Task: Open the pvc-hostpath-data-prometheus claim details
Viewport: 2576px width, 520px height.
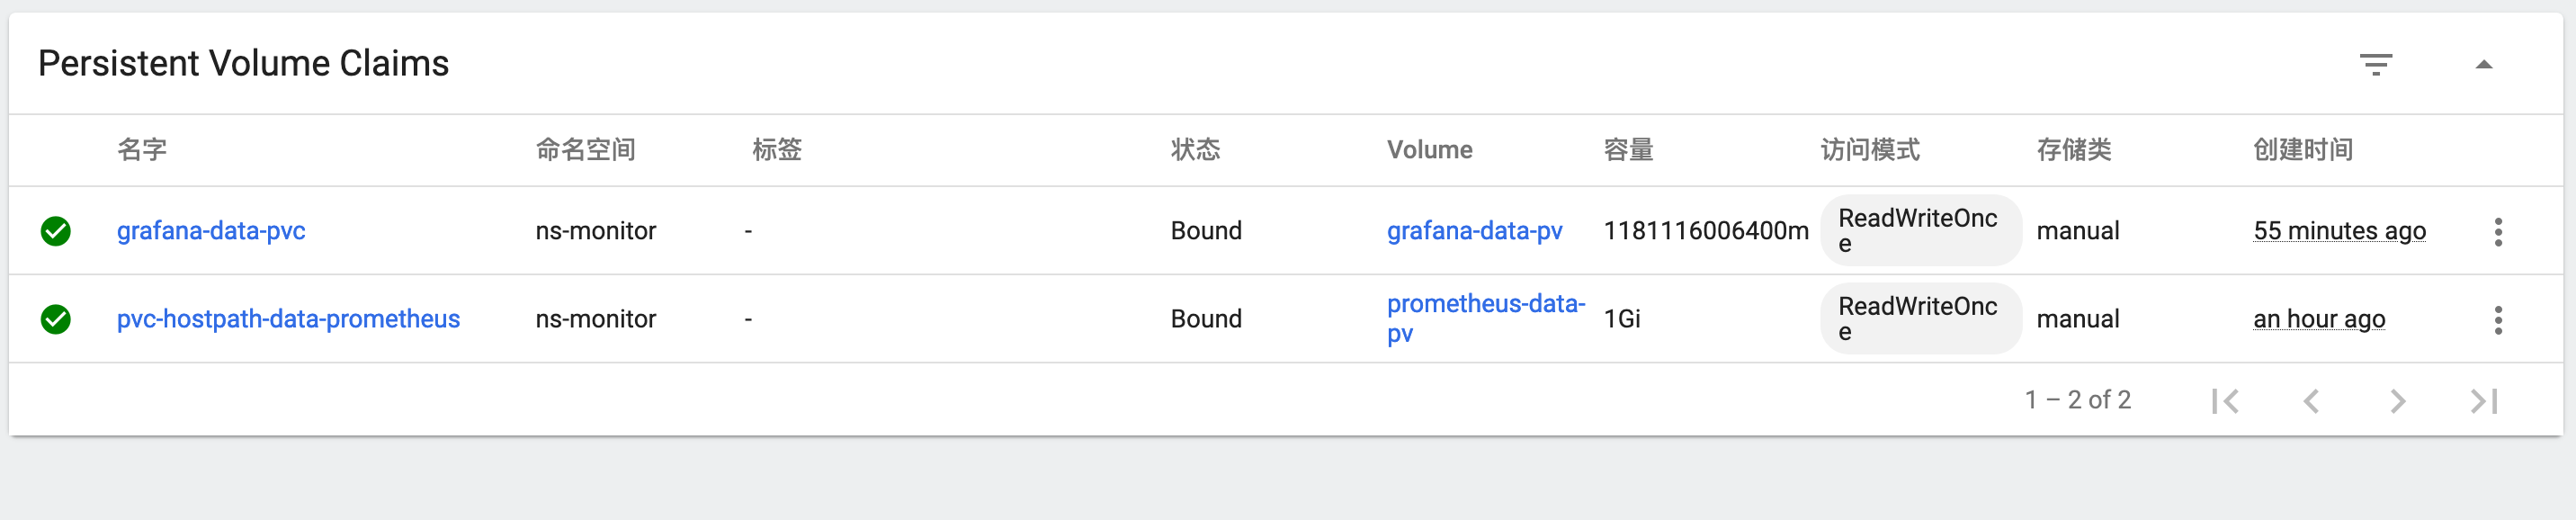Action: tap(288, 319)
